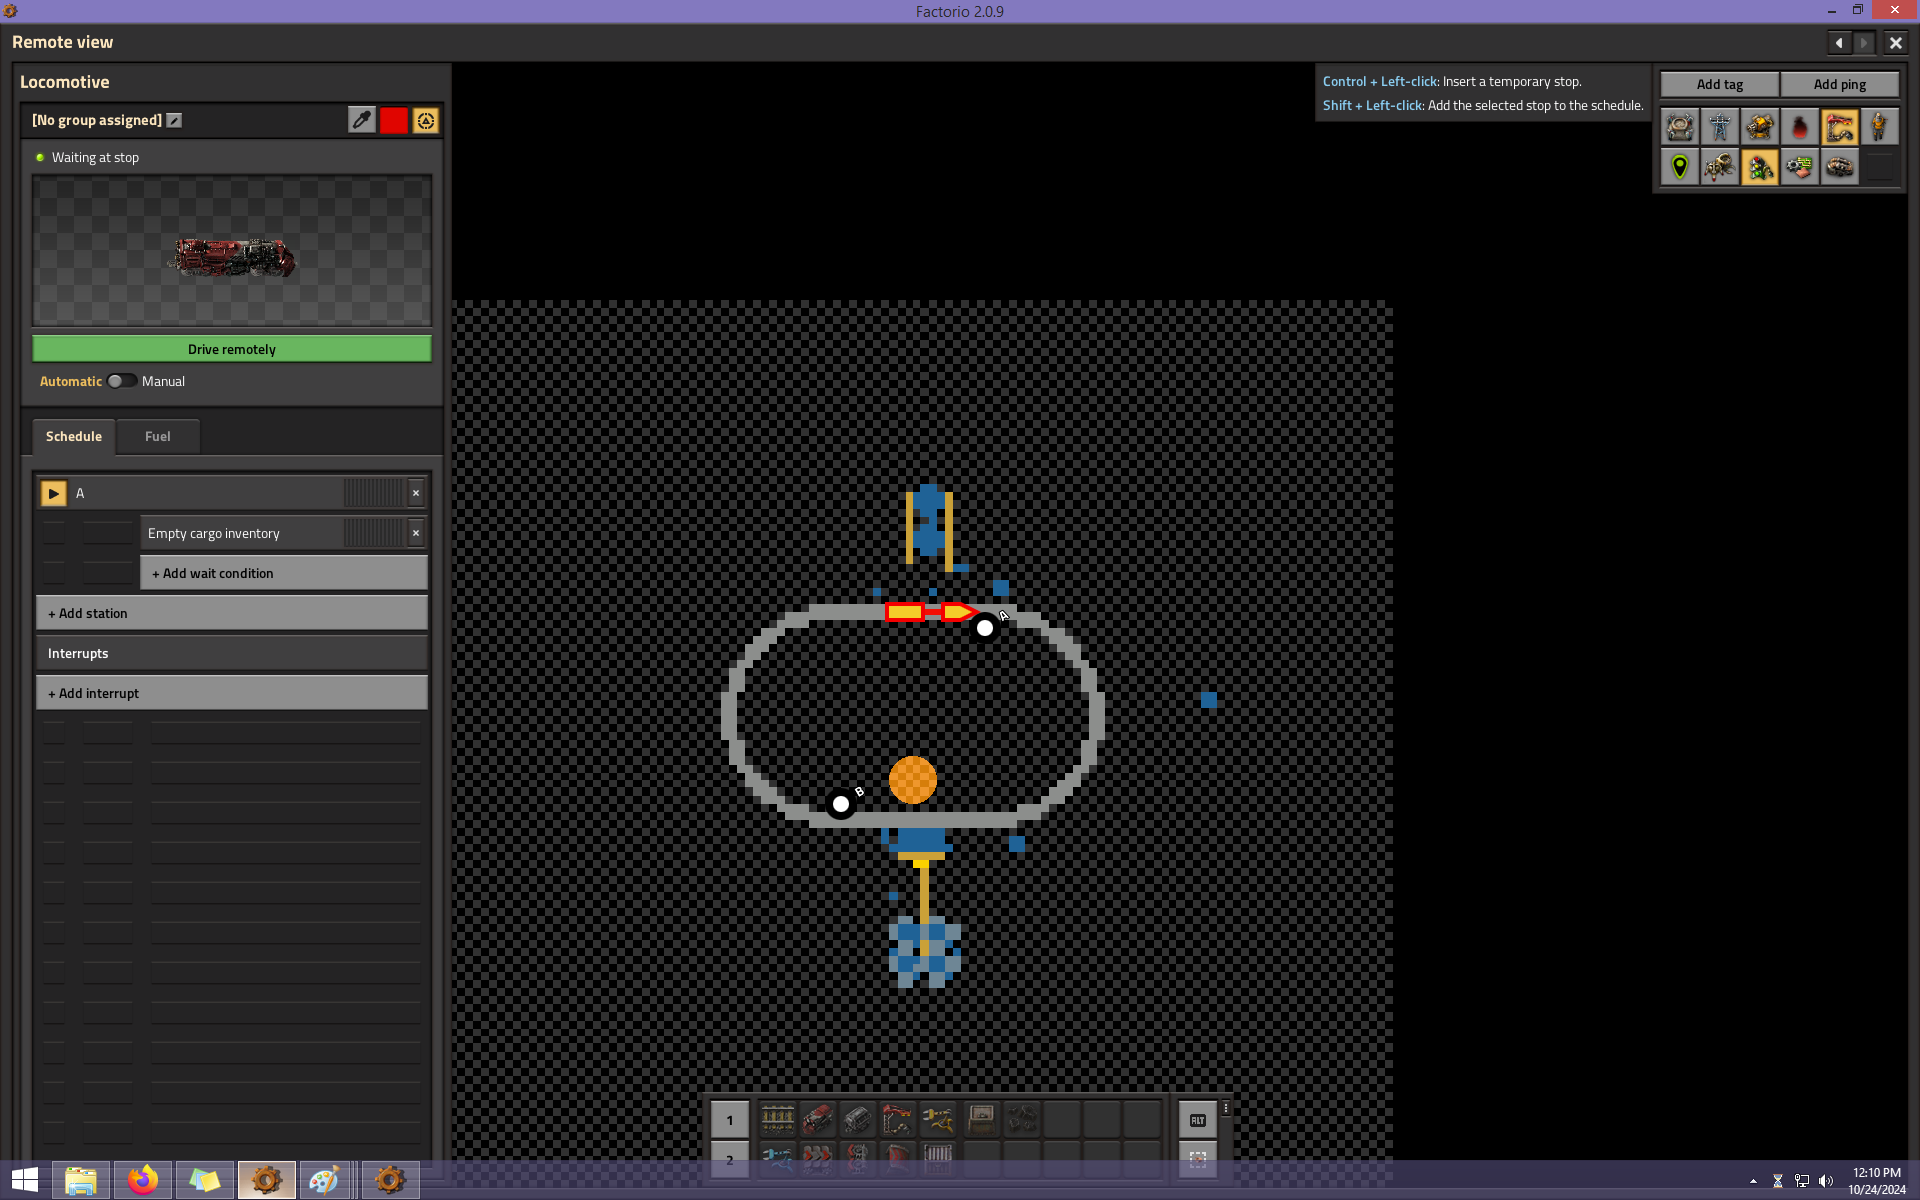Click Add wait condition
The width and height of the screenshot is (1920, 1200).
pos(284,573)
